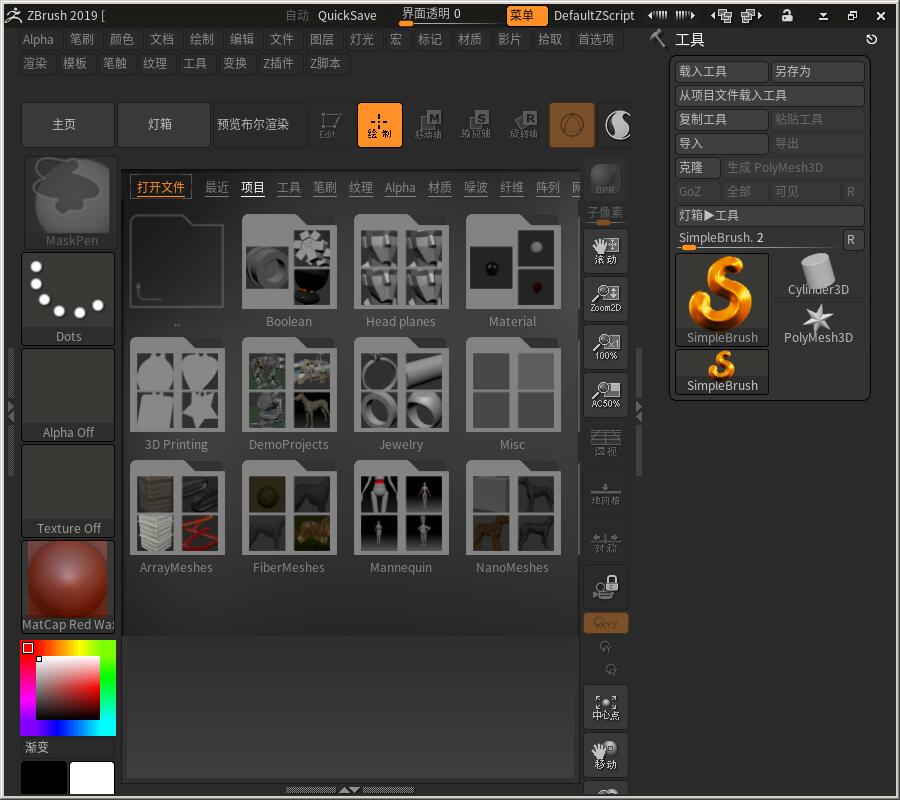Open the Alpha menu
Screen dimensions: 900x800
coord(38,40)
